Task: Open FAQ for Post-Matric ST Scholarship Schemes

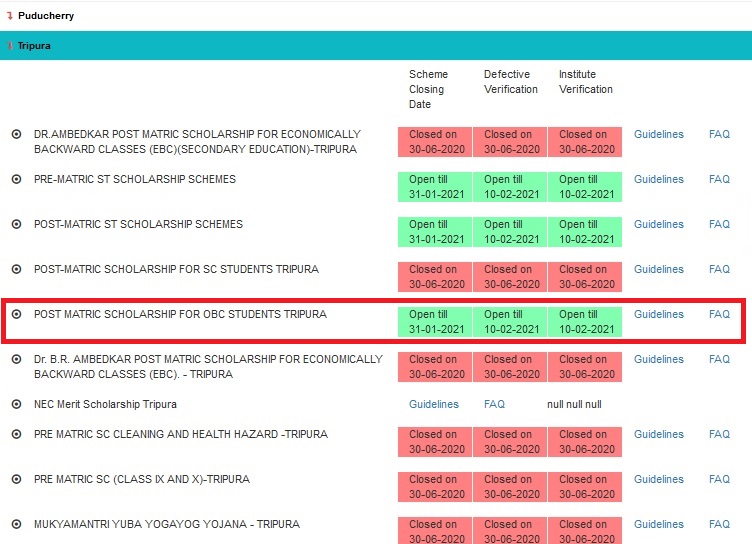Action: pos(719,225)
